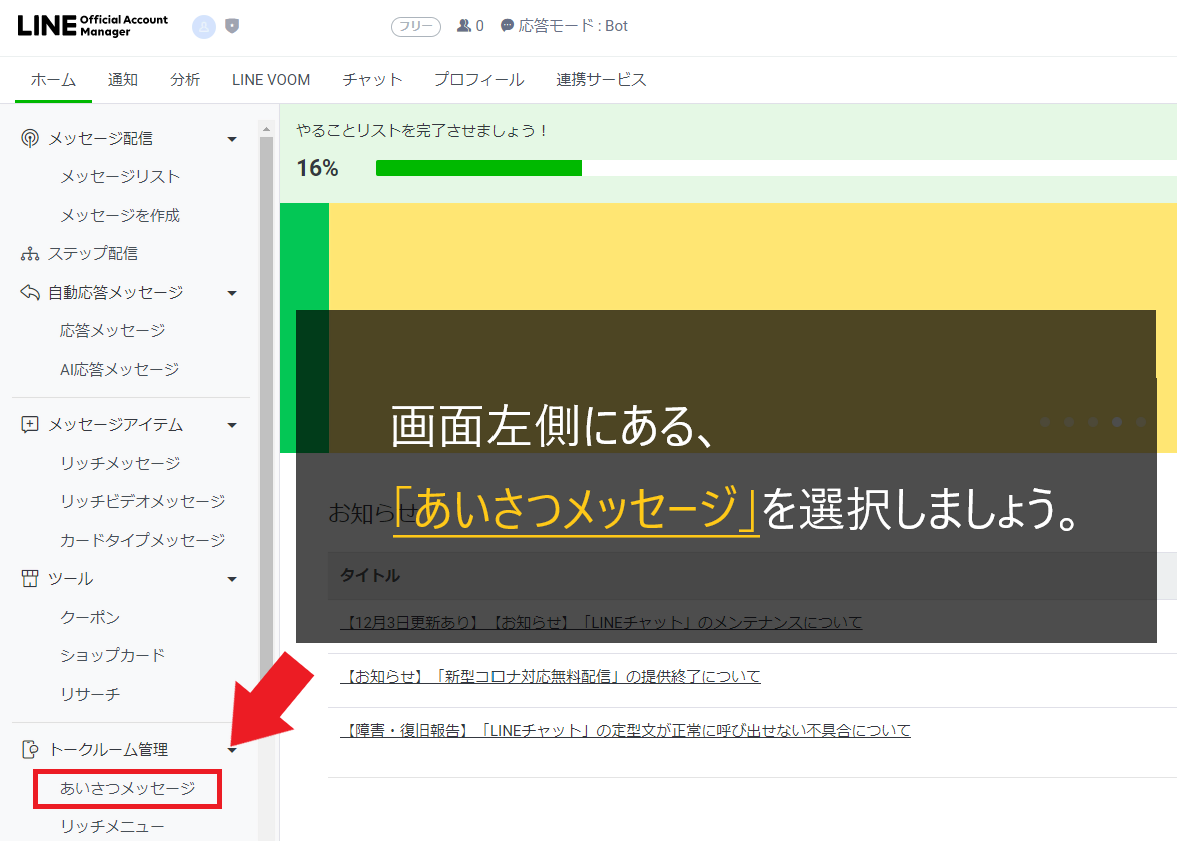
Task: Open the LINE VOOM tab
Action: pos(271,80)
